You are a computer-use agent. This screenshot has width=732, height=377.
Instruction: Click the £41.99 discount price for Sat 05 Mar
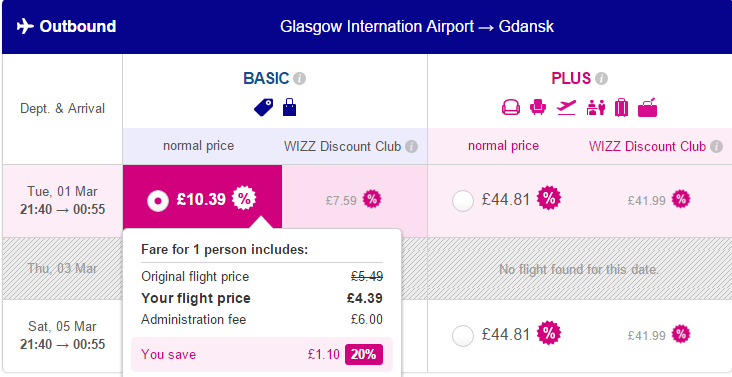coord(647,335)
